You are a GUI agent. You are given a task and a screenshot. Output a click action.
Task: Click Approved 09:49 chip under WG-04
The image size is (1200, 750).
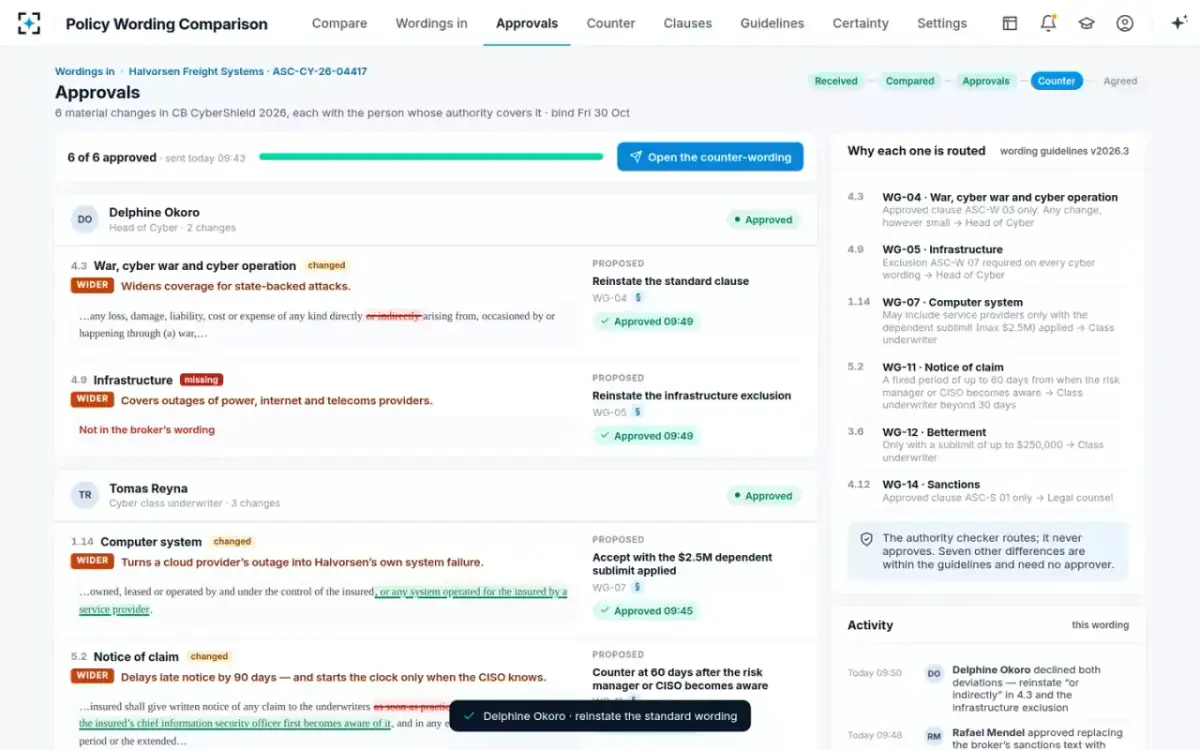pos(646,322)
